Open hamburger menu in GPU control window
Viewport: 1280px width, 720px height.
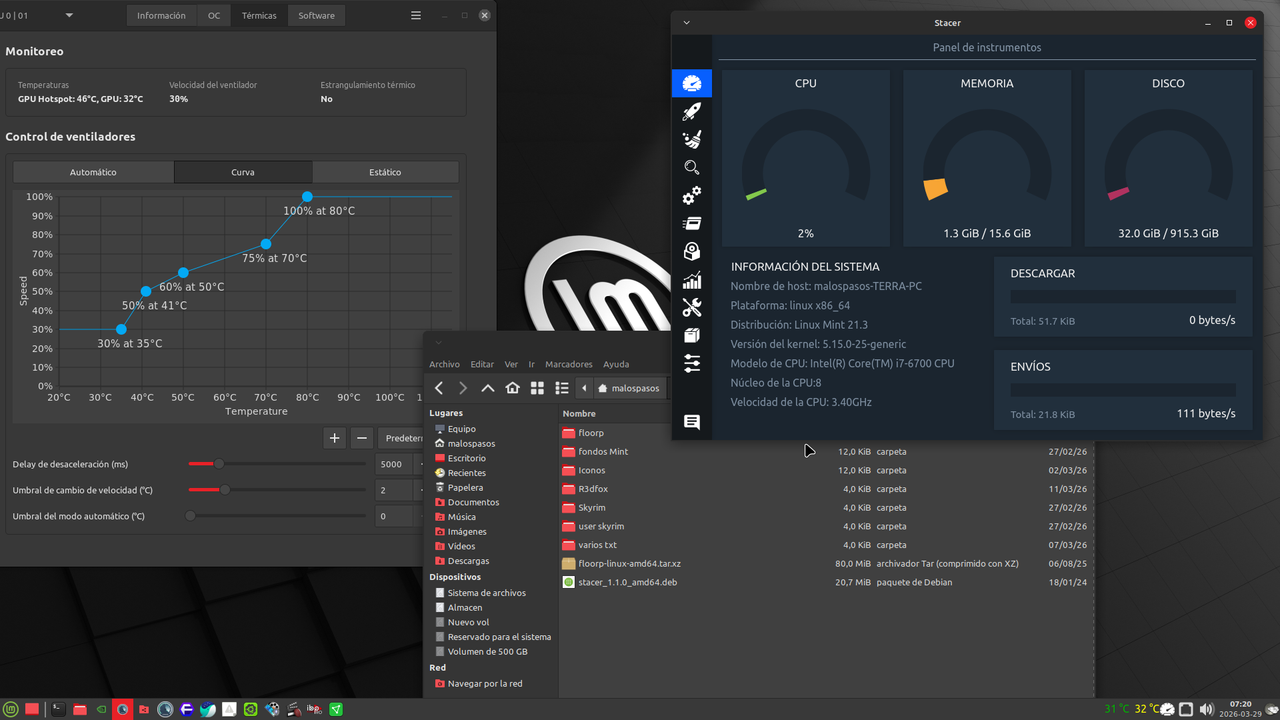click(x=416, y=15)
